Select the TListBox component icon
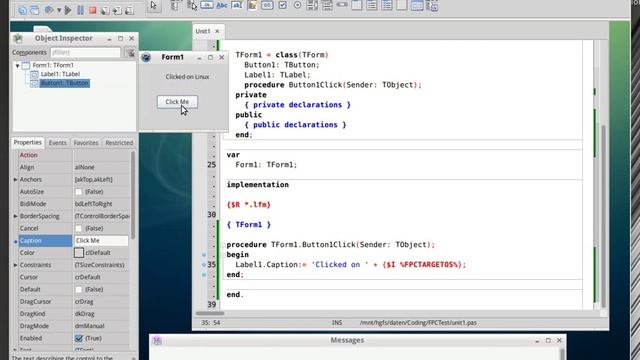 [312, 5]
